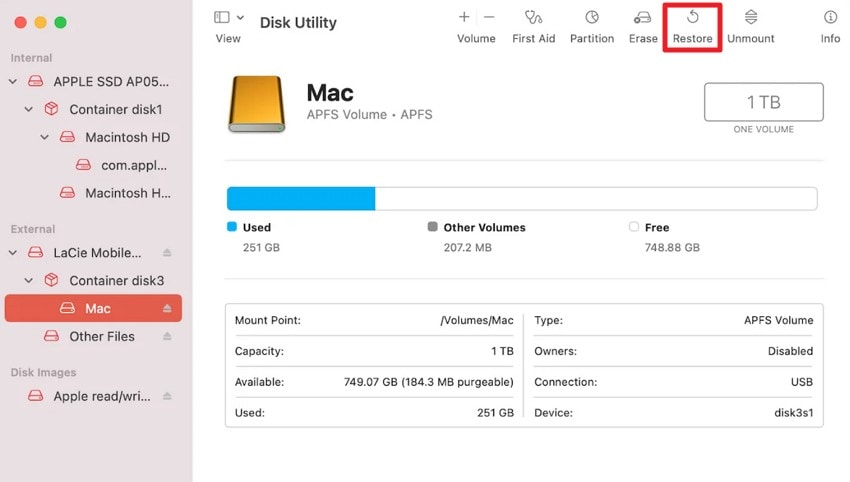Click the Other Files drive icon
Viewport: 850px width, 482px height.
(x=51, y=336)
